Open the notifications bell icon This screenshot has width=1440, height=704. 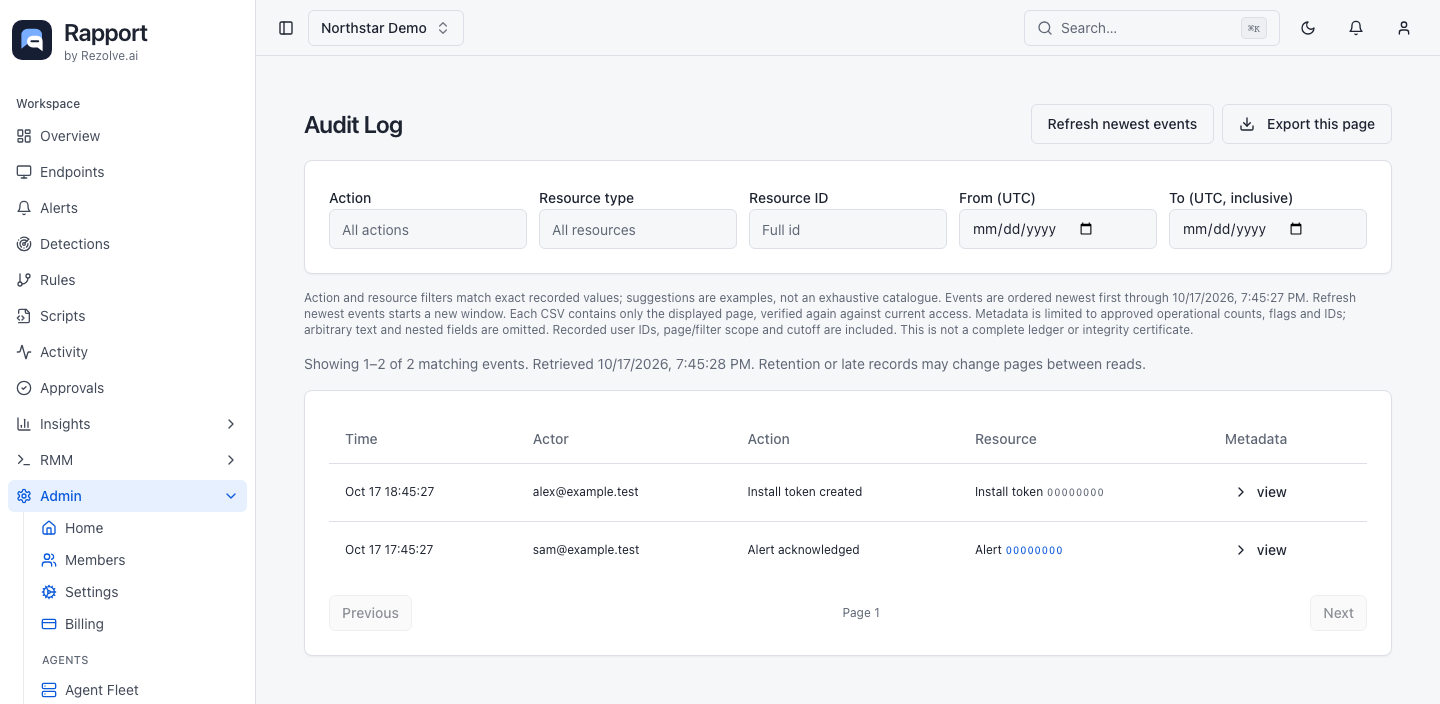pyautogui.click(x=1356, y=28)
